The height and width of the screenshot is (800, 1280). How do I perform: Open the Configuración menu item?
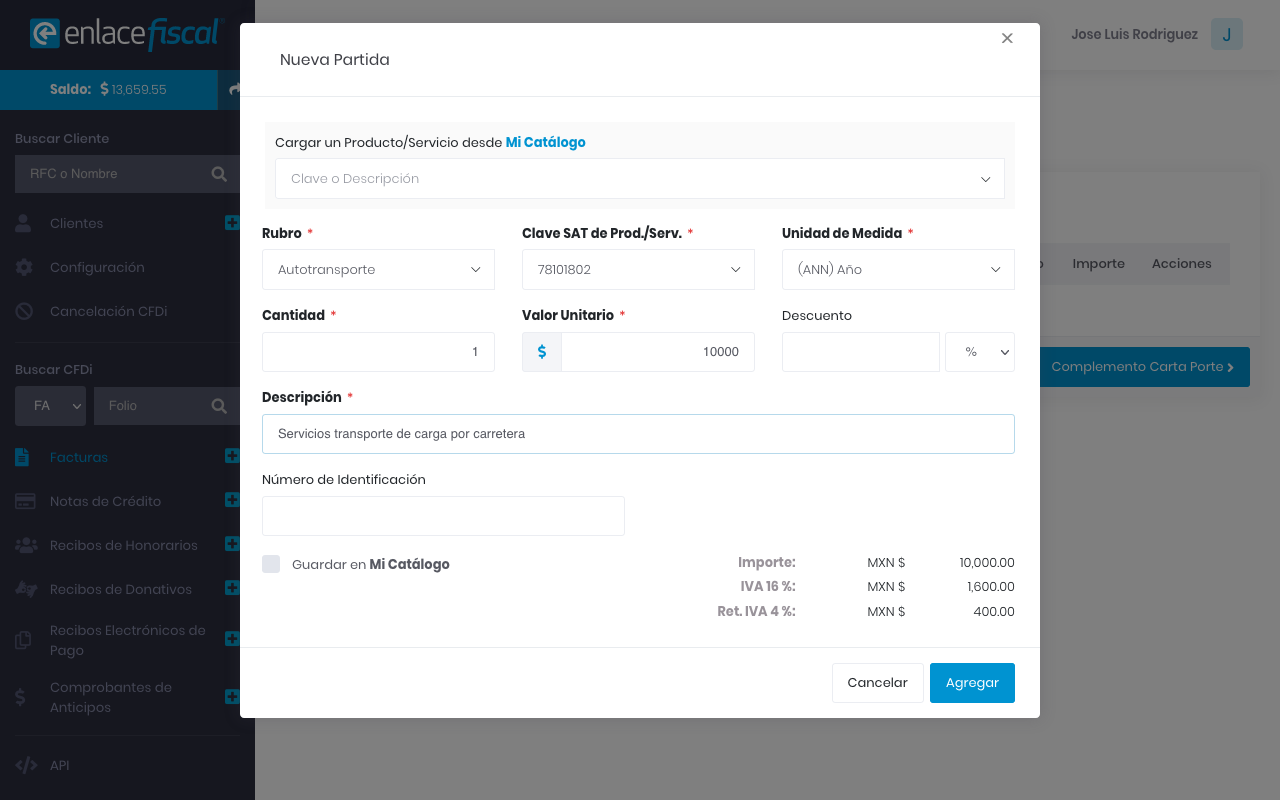97,268
